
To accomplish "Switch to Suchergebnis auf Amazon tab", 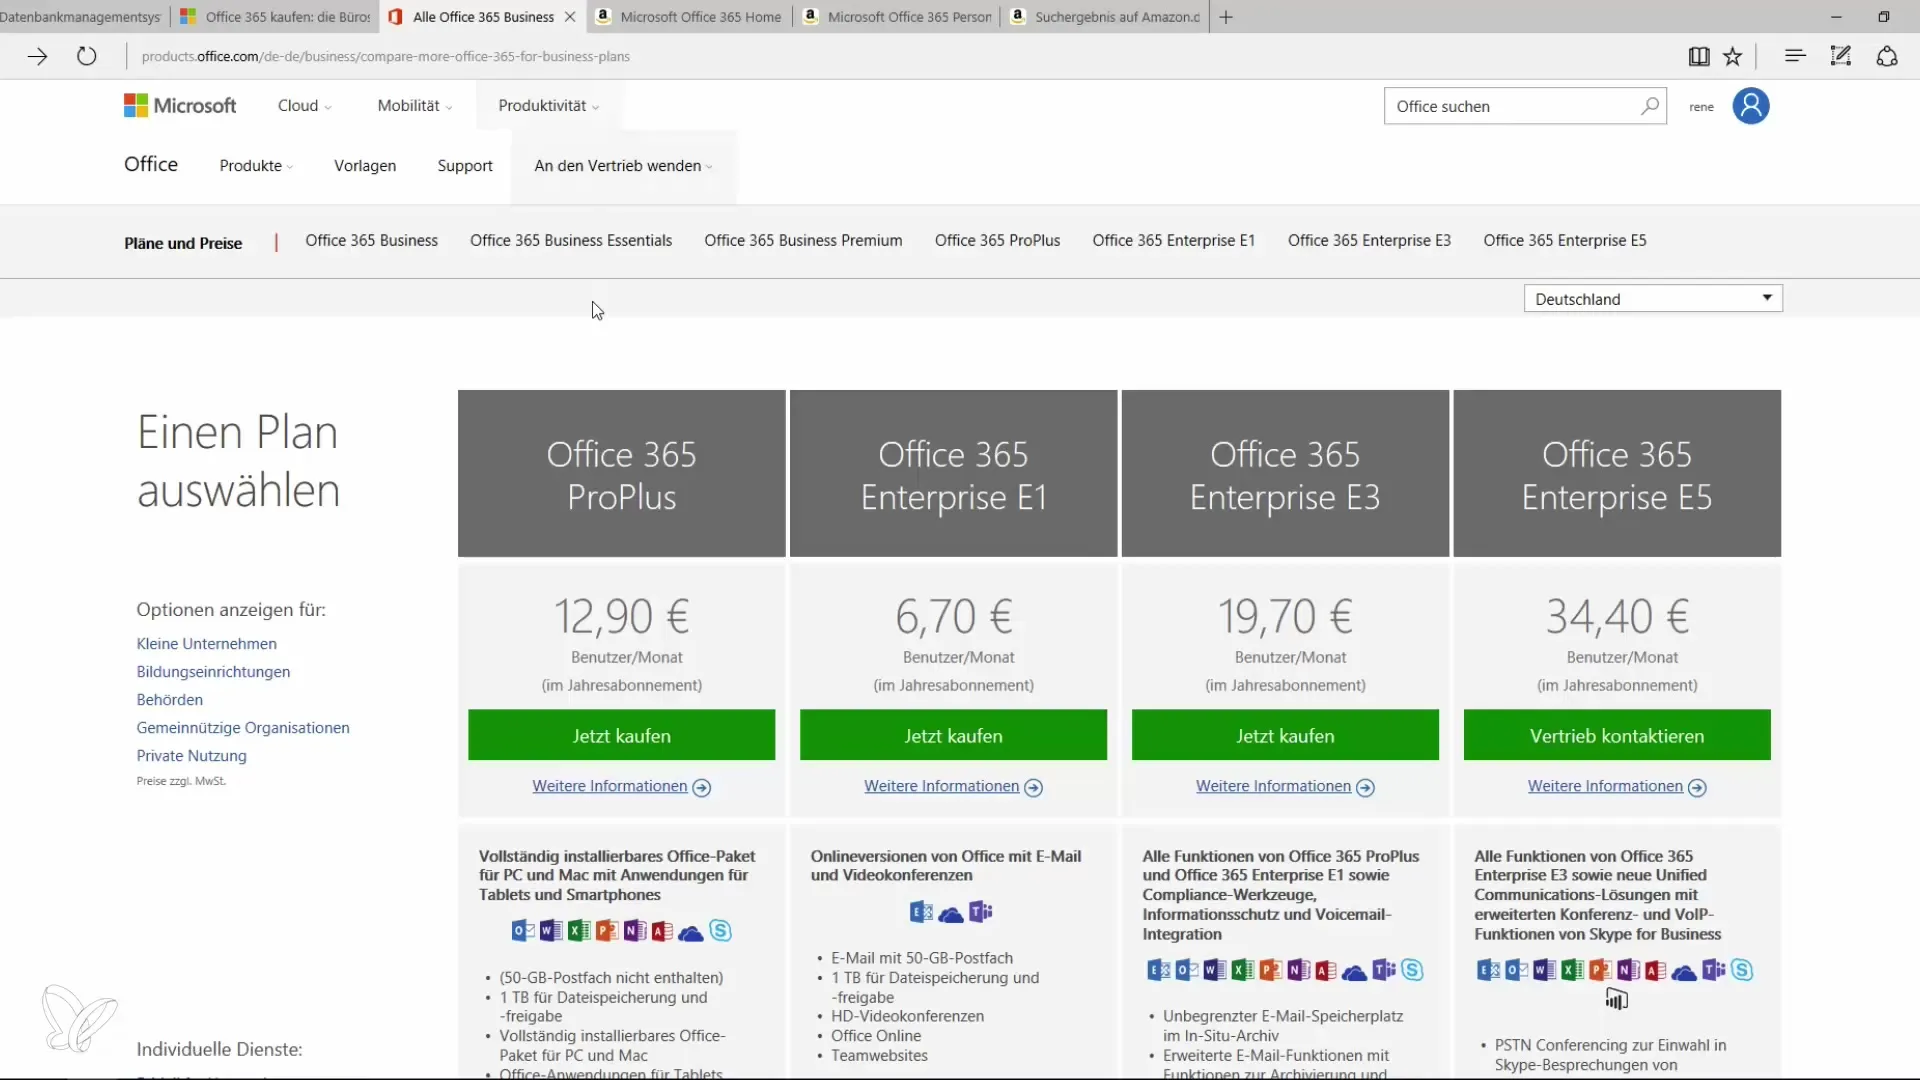I will tap(1105, 17).
